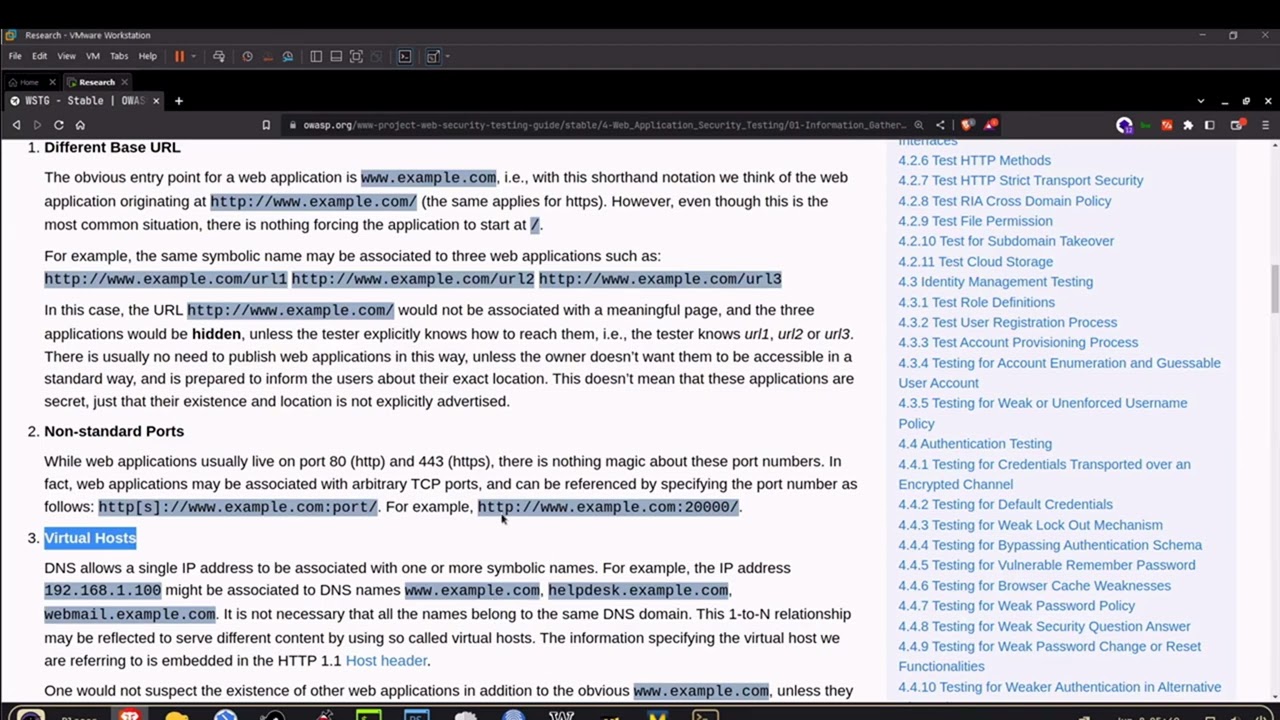This screenshot has width=1280, height=720.
Task: Open 4.4 Authentication Testing
Action: click(x=975, y=444)
